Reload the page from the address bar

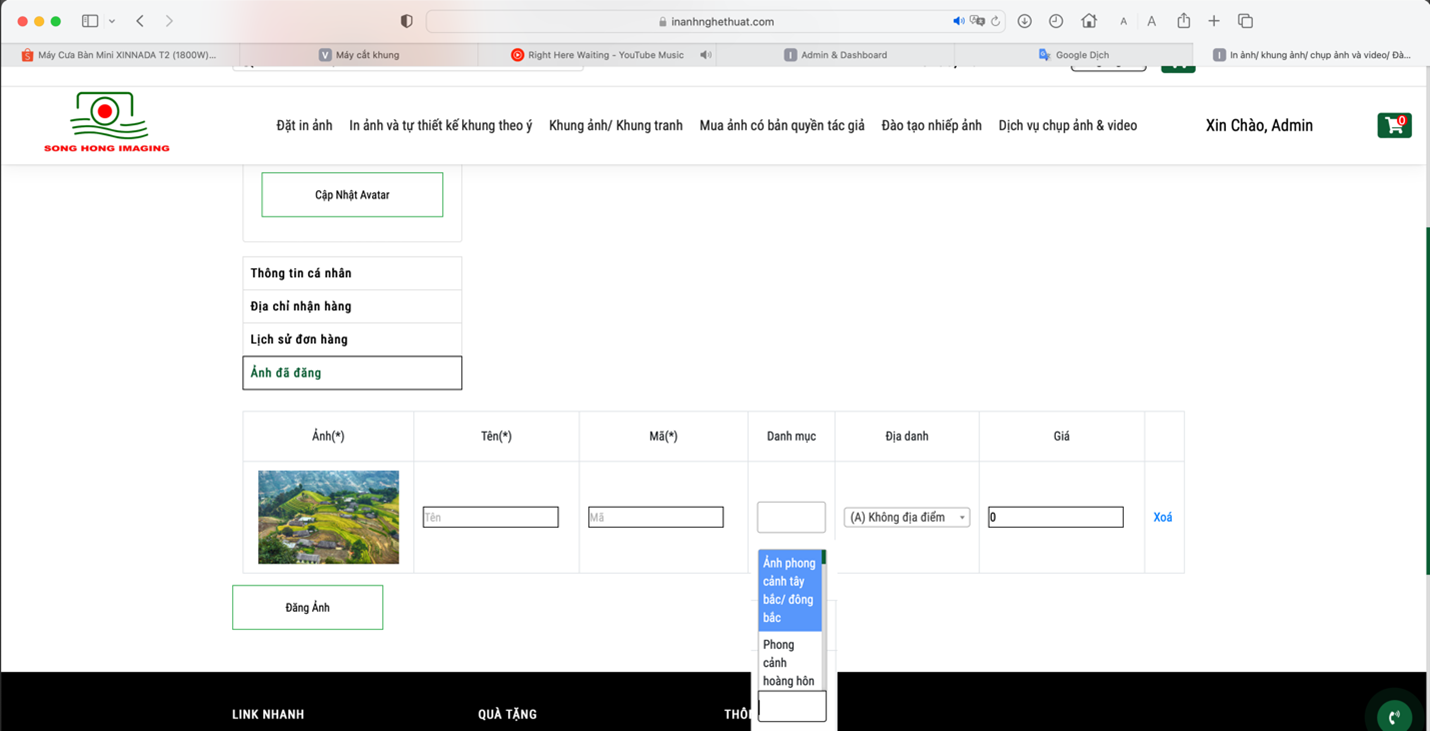pyautogui.click(x=995, y=21)
